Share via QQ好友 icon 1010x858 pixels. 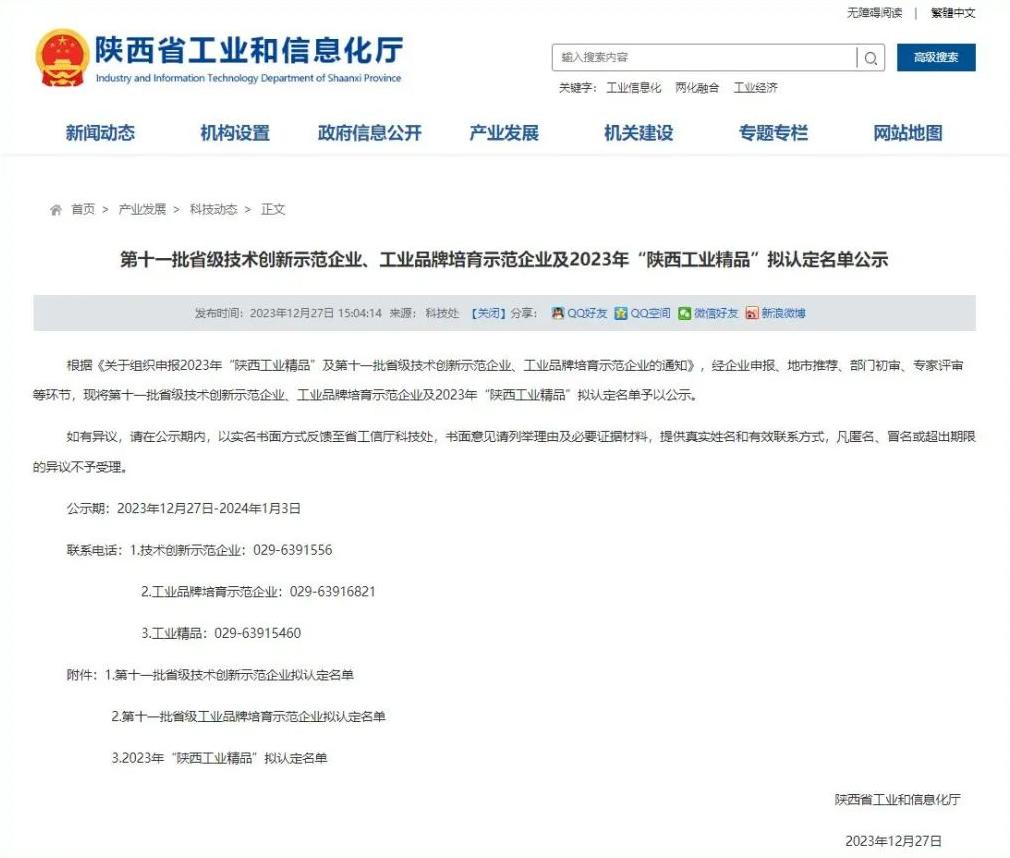point(558,313)
